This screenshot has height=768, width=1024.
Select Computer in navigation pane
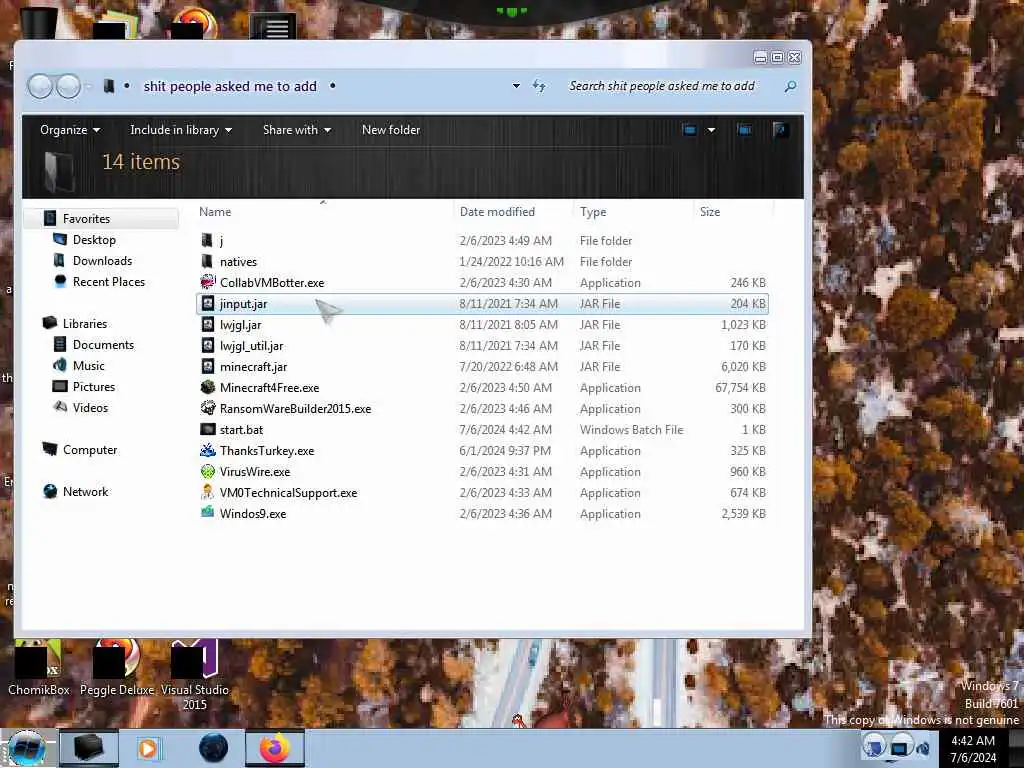(90, 449)
